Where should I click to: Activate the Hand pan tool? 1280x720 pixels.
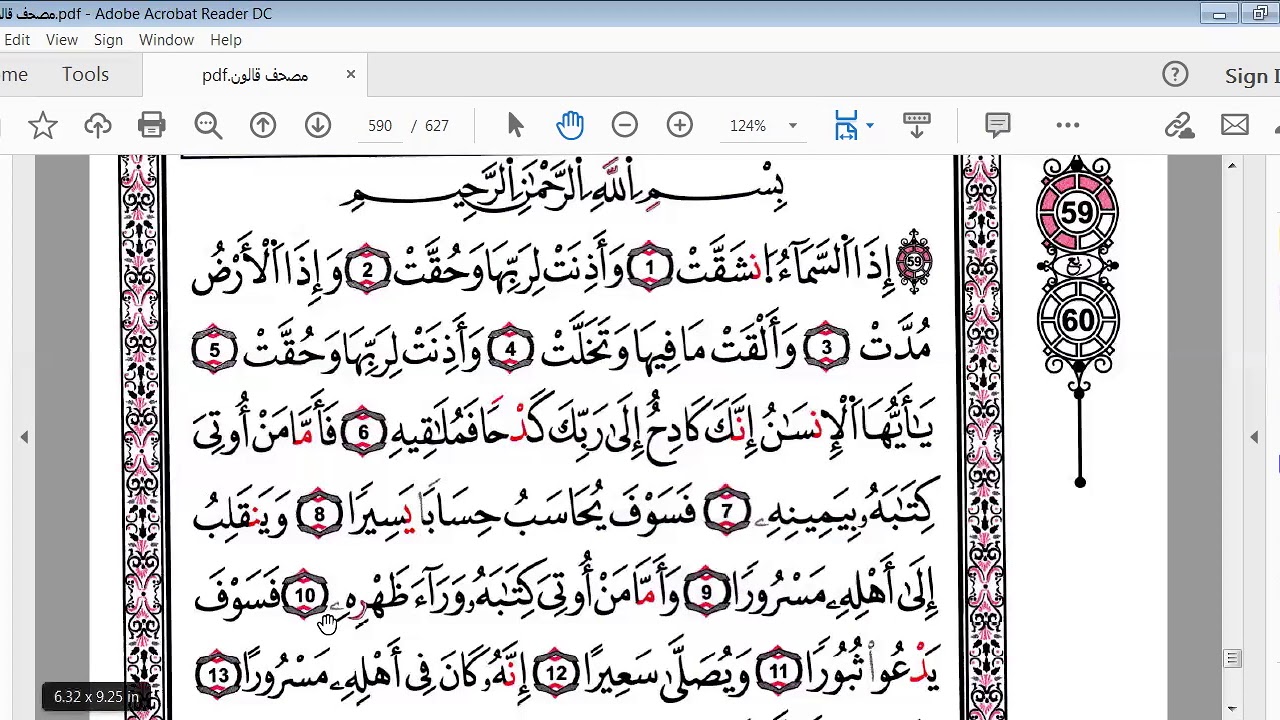[x=570, y=125]
